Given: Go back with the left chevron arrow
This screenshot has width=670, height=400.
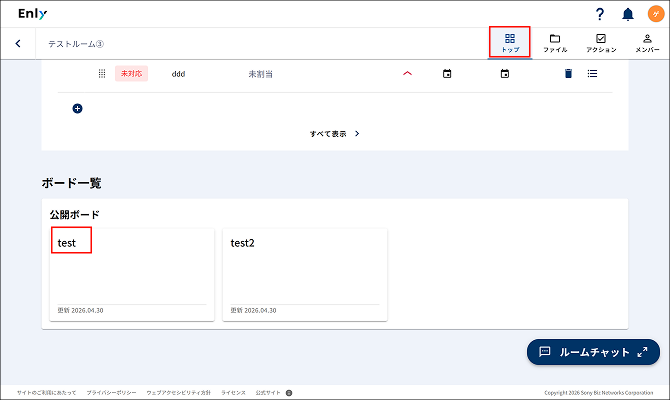Looking at the screenshot, I should (x=18, y=43).
